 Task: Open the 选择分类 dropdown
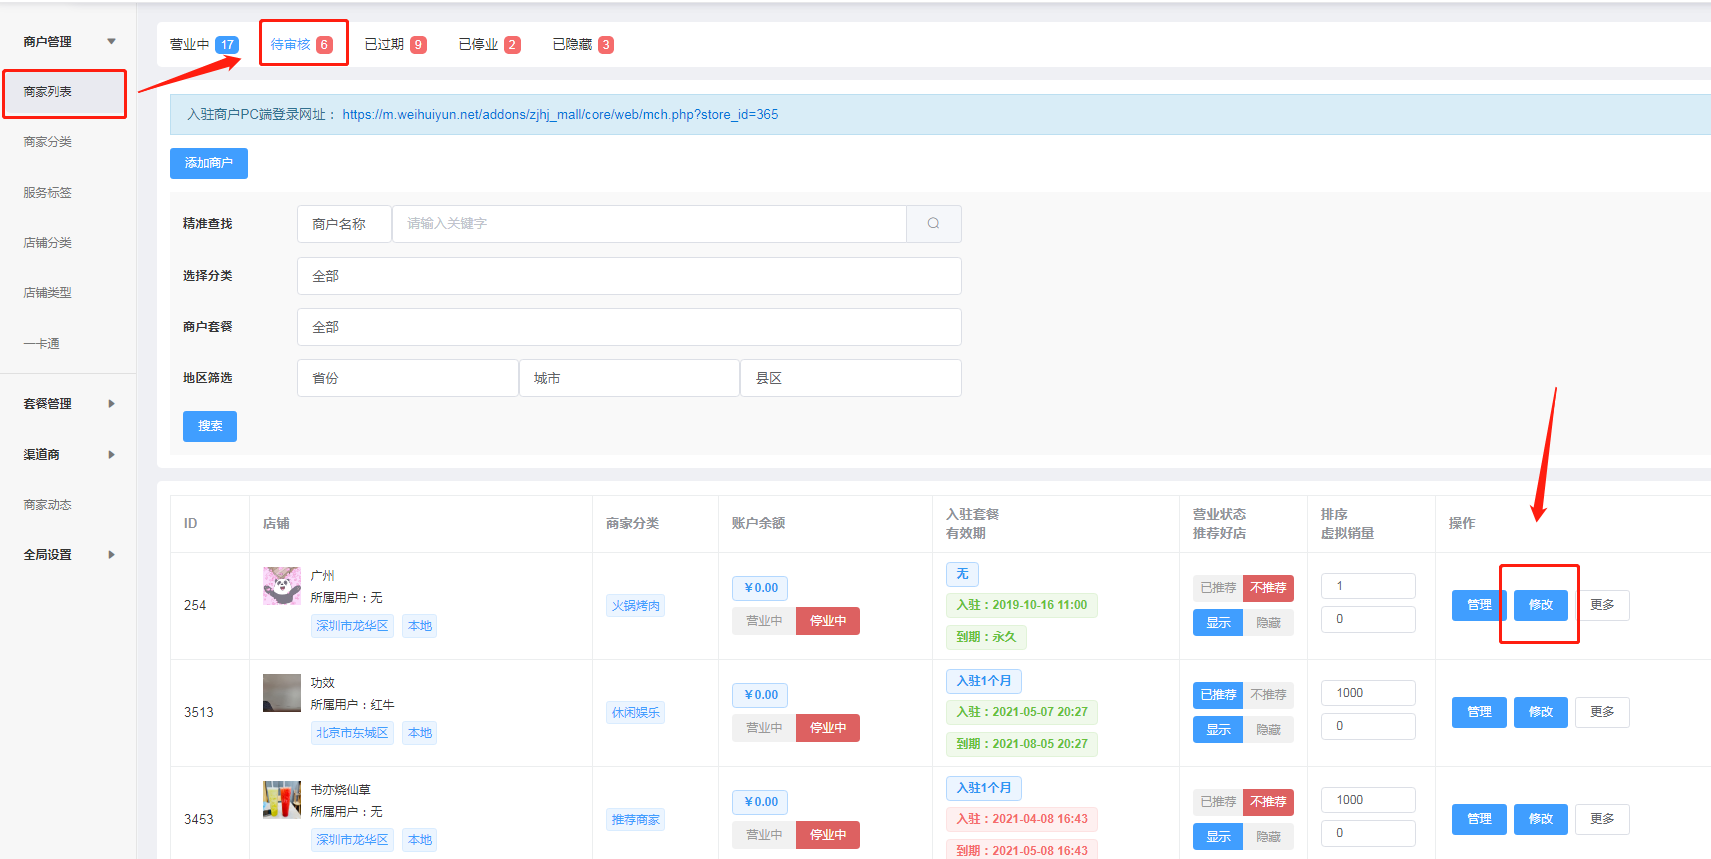click(x=629, y=276)
